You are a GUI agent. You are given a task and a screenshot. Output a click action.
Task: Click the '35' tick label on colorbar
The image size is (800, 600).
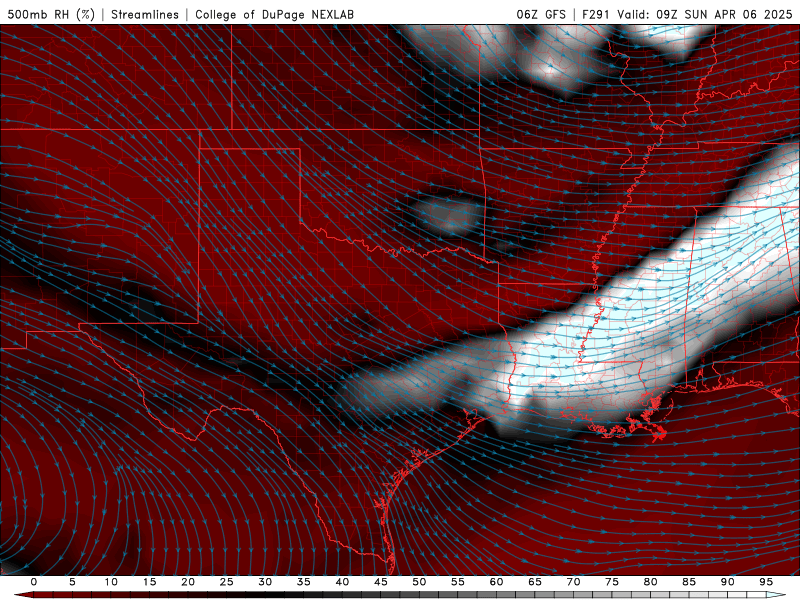pyautogui.click(x=304, y=582)
